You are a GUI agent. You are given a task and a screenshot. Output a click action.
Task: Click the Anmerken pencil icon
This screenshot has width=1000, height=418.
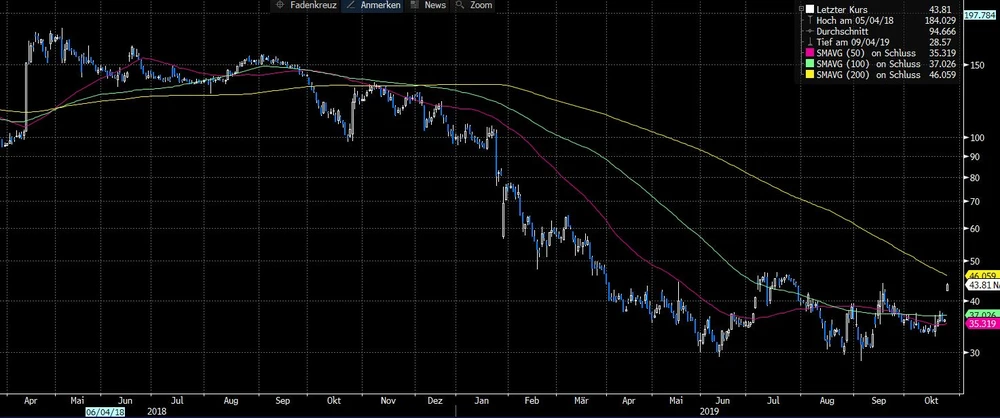(351, 6)
